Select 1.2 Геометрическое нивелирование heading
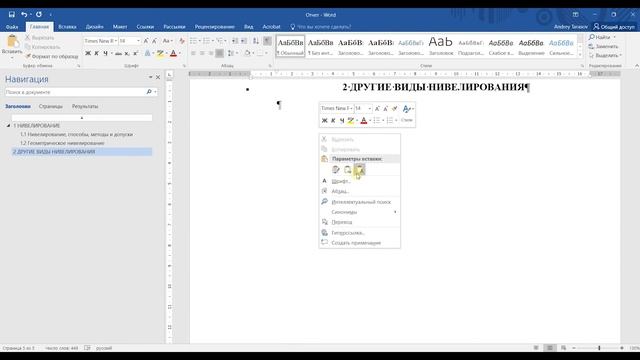640x360 pixels. [62, 143]
